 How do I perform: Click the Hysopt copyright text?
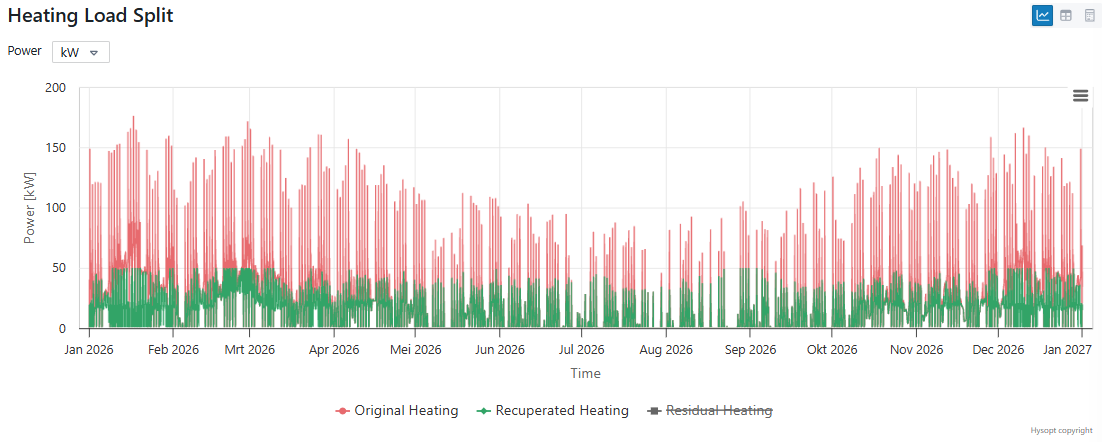(1061, 431)
